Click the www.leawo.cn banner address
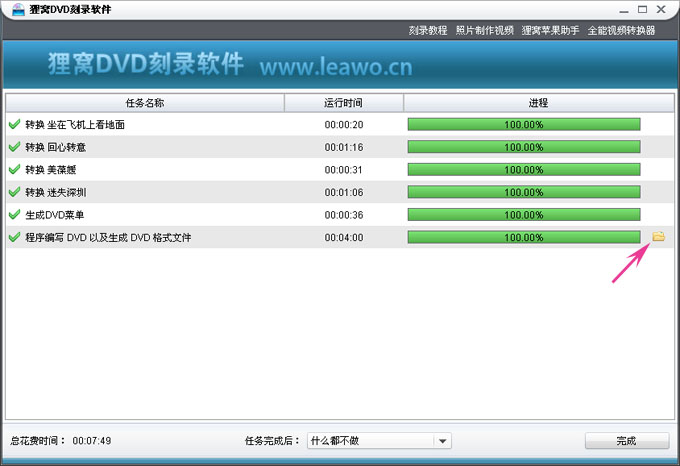Viewport: 680px width, 466px height. [x=336, y=67]
